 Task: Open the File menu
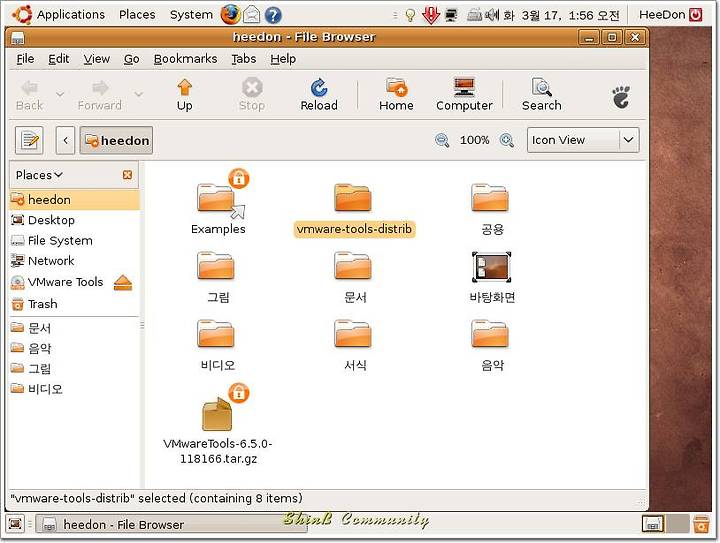coord(25,59)
